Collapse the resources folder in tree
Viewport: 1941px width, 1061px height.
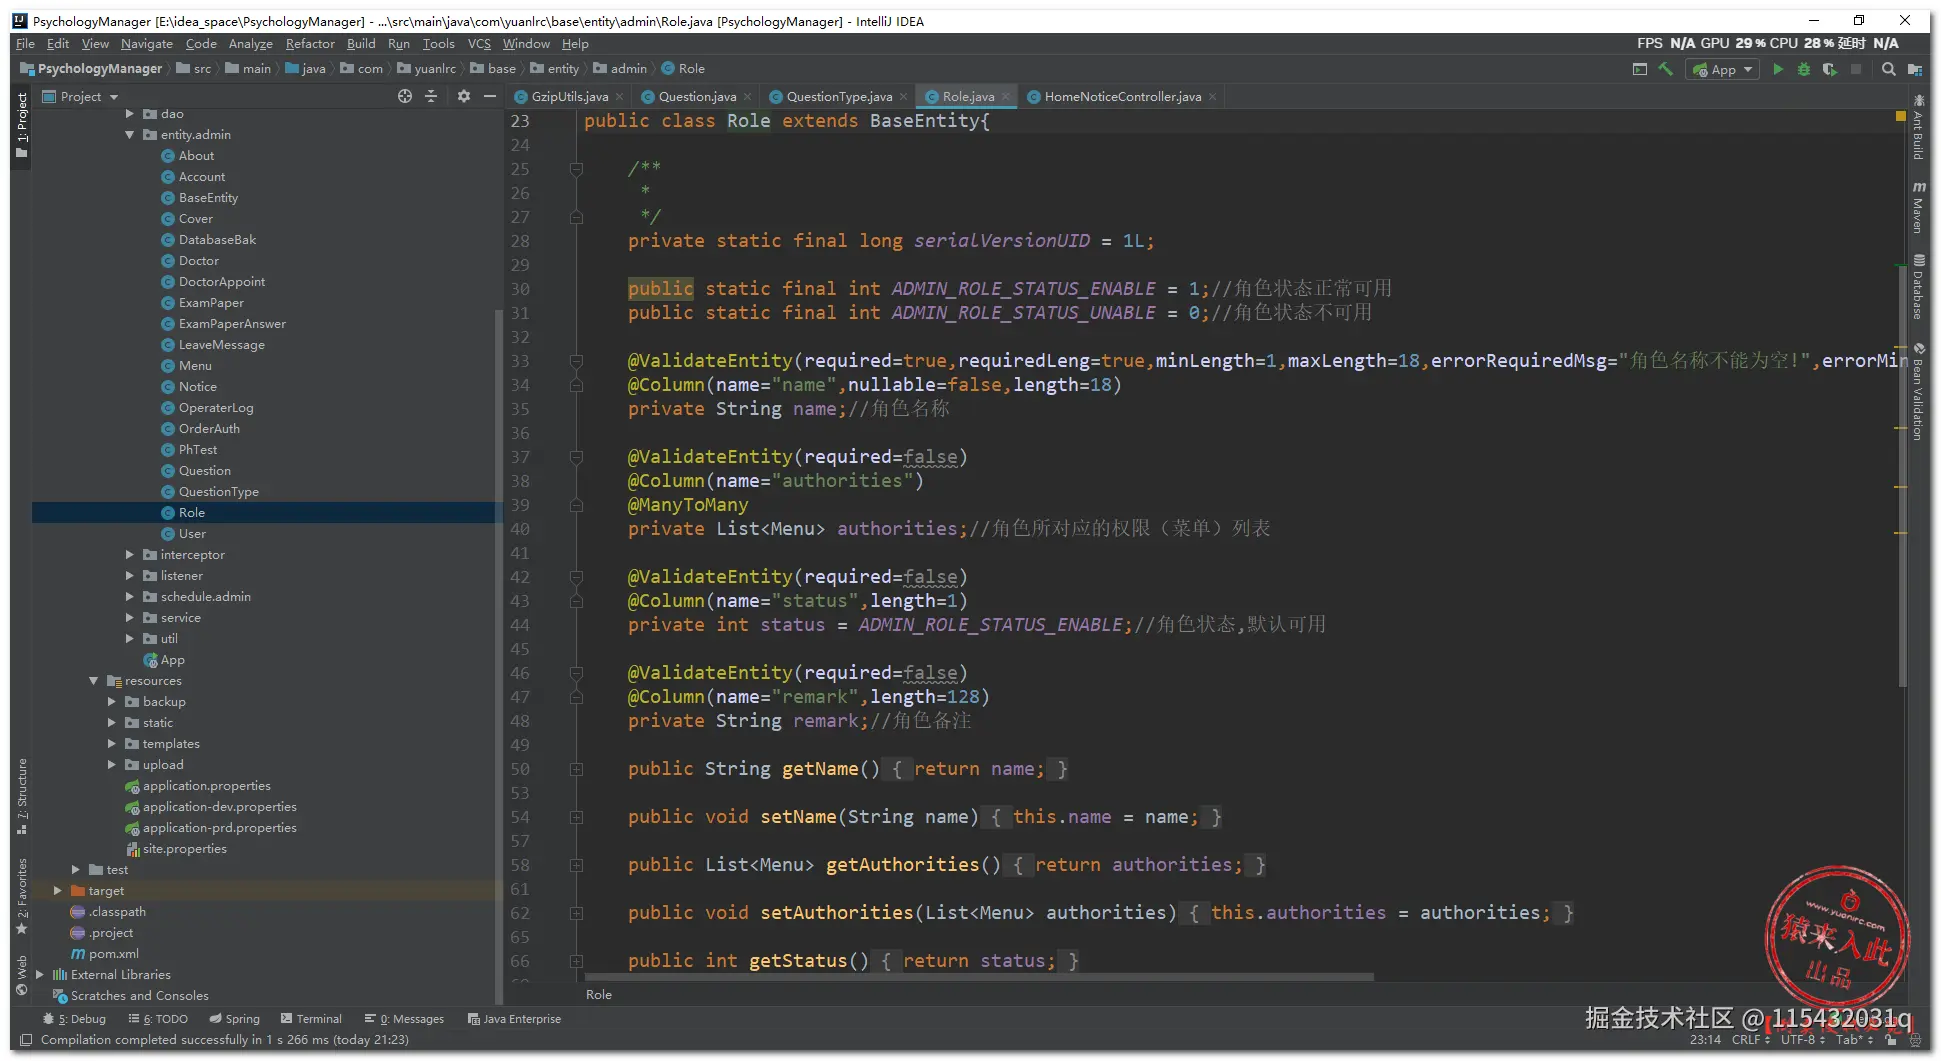[x=94, y=681]
